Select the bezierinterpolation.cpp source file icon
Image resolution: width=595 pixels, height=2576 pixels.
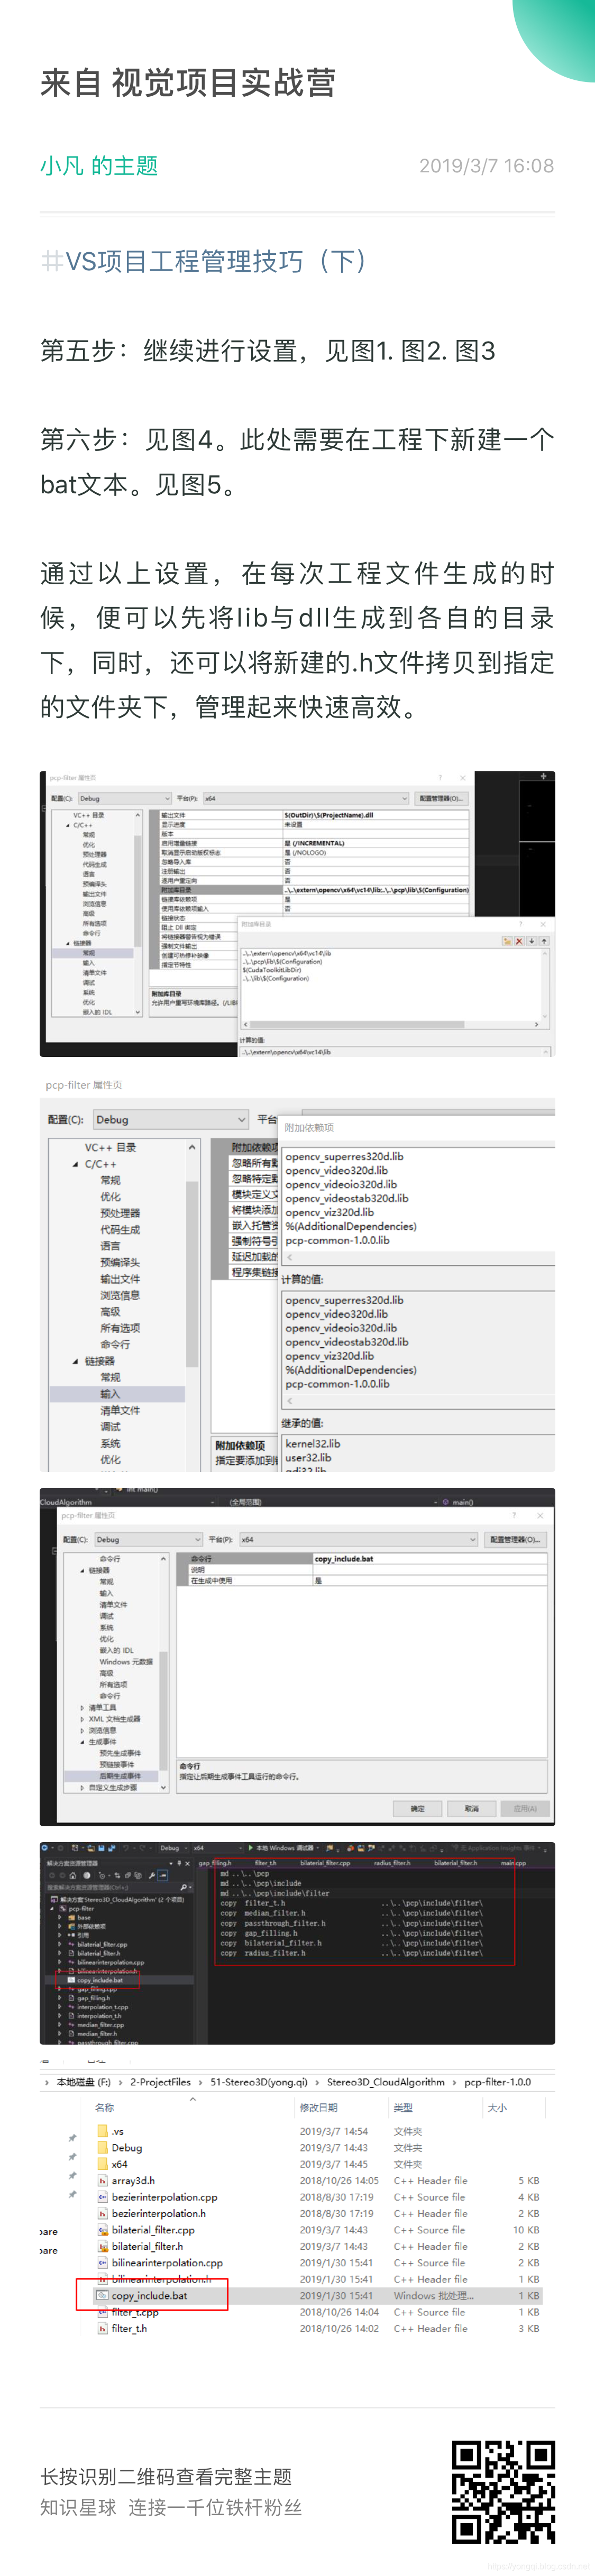click(x=102, y=2197)
